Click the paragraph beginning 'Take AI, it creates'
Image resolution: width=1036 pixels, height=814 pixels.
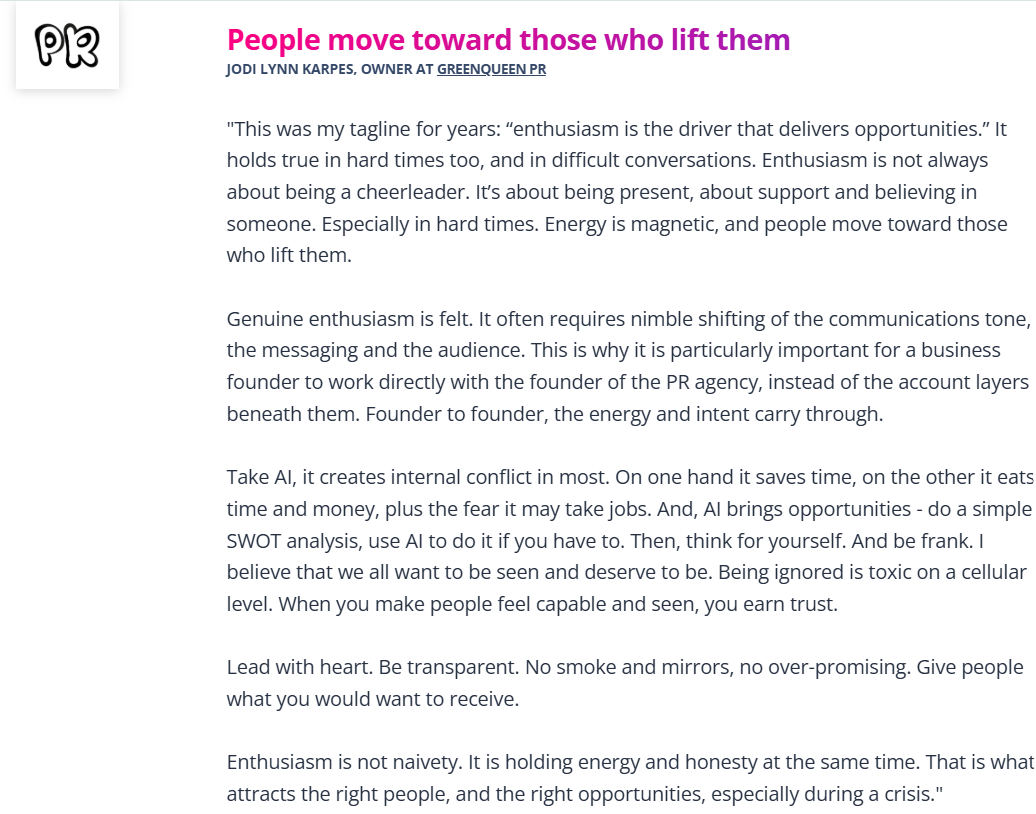coord(630,540)
